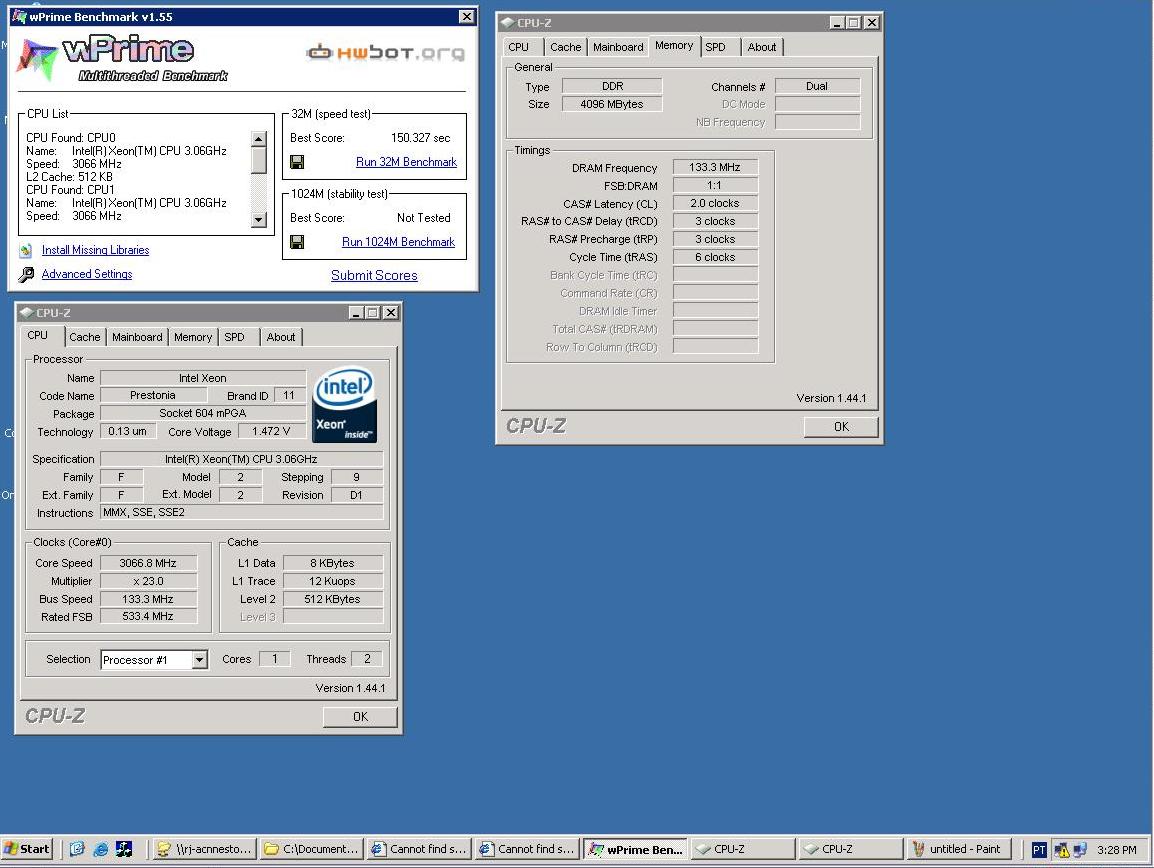Select Mainboard tab in upper CPU-Z window
Viewport: 1154px width, 868px height.
(x=618, y=47)
